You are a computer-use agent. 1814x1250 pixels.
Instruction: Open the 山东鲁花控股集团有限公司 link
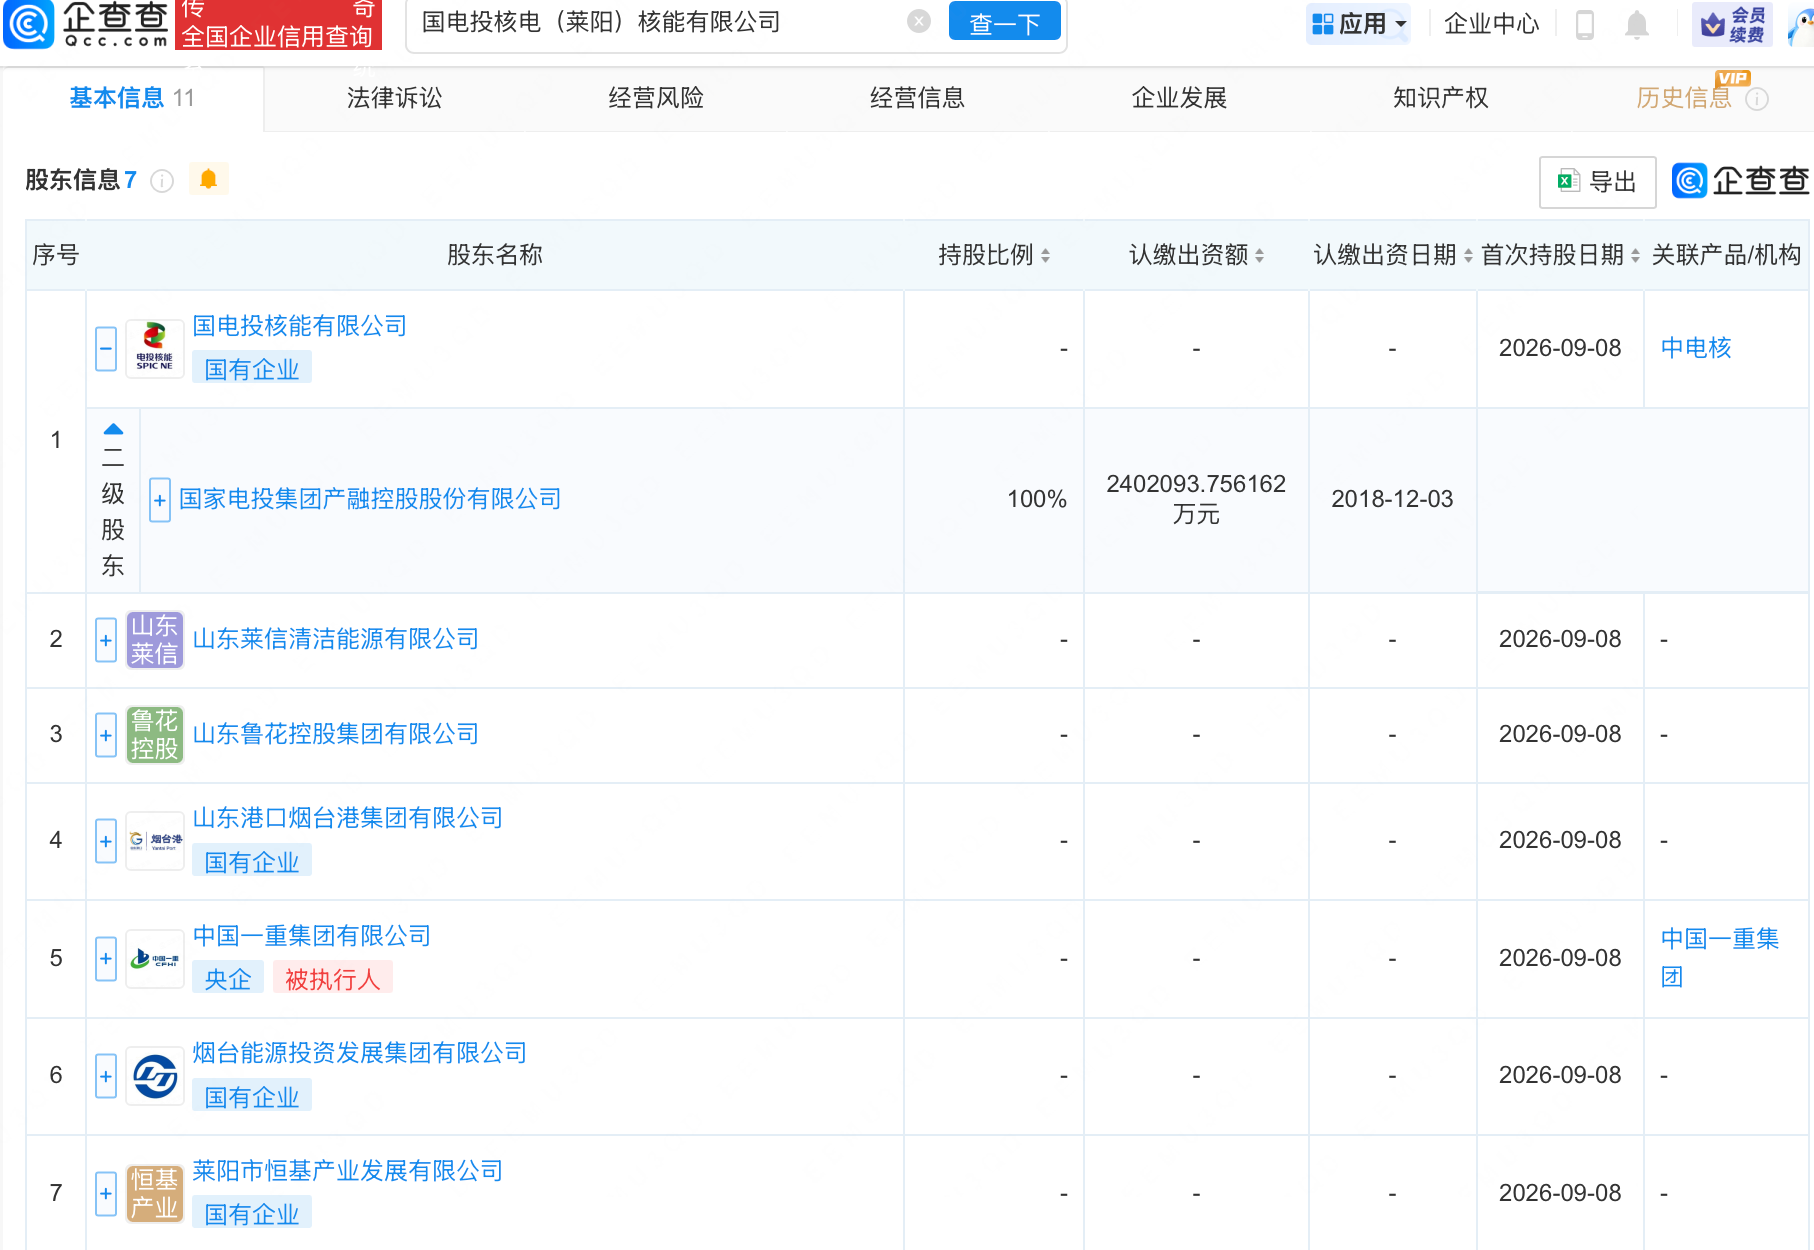coord(336,734)
